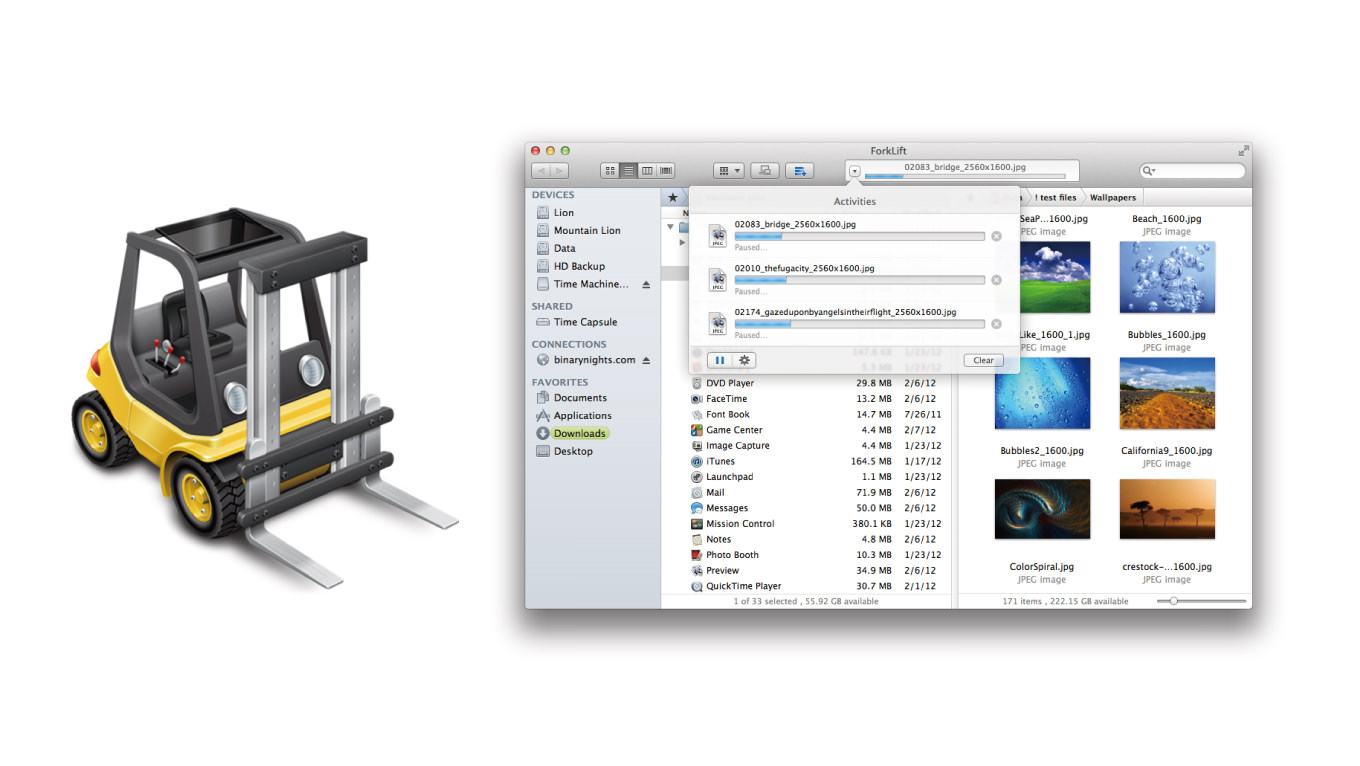Click the connect to server toolbar icon

tap(765, 171)
